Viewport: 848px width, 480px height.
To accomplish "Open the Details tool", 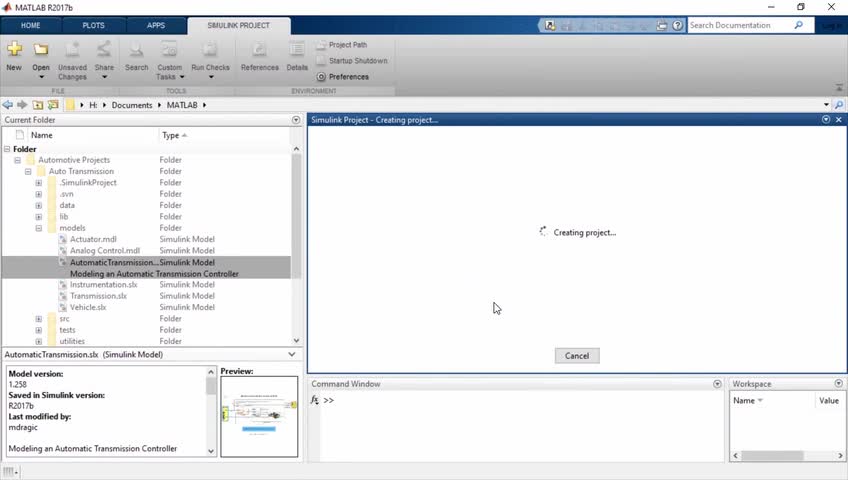I will click(x=297, y=56).
